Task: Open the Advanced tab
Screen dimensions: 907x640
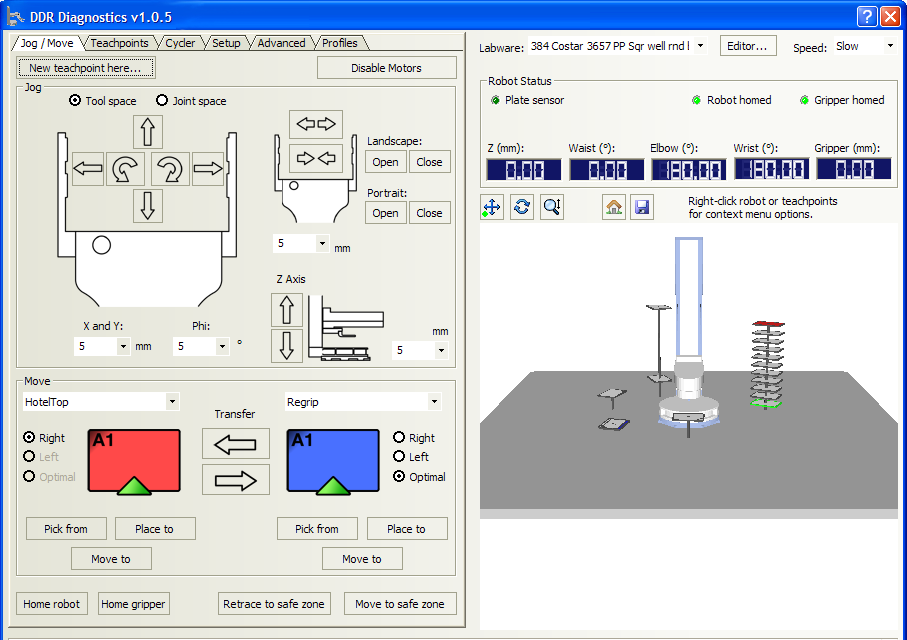Action: [x=281, y=43]
